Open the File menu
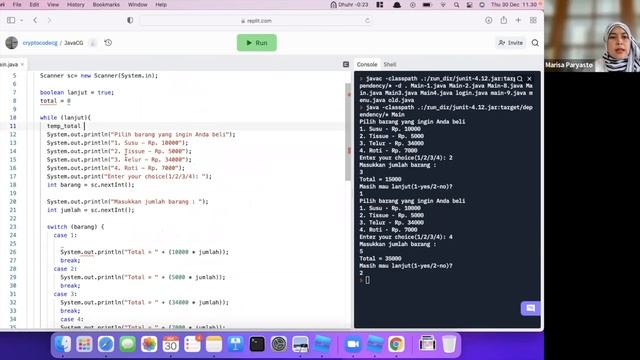Screen dimensions: 640x360 pos(17,4)
